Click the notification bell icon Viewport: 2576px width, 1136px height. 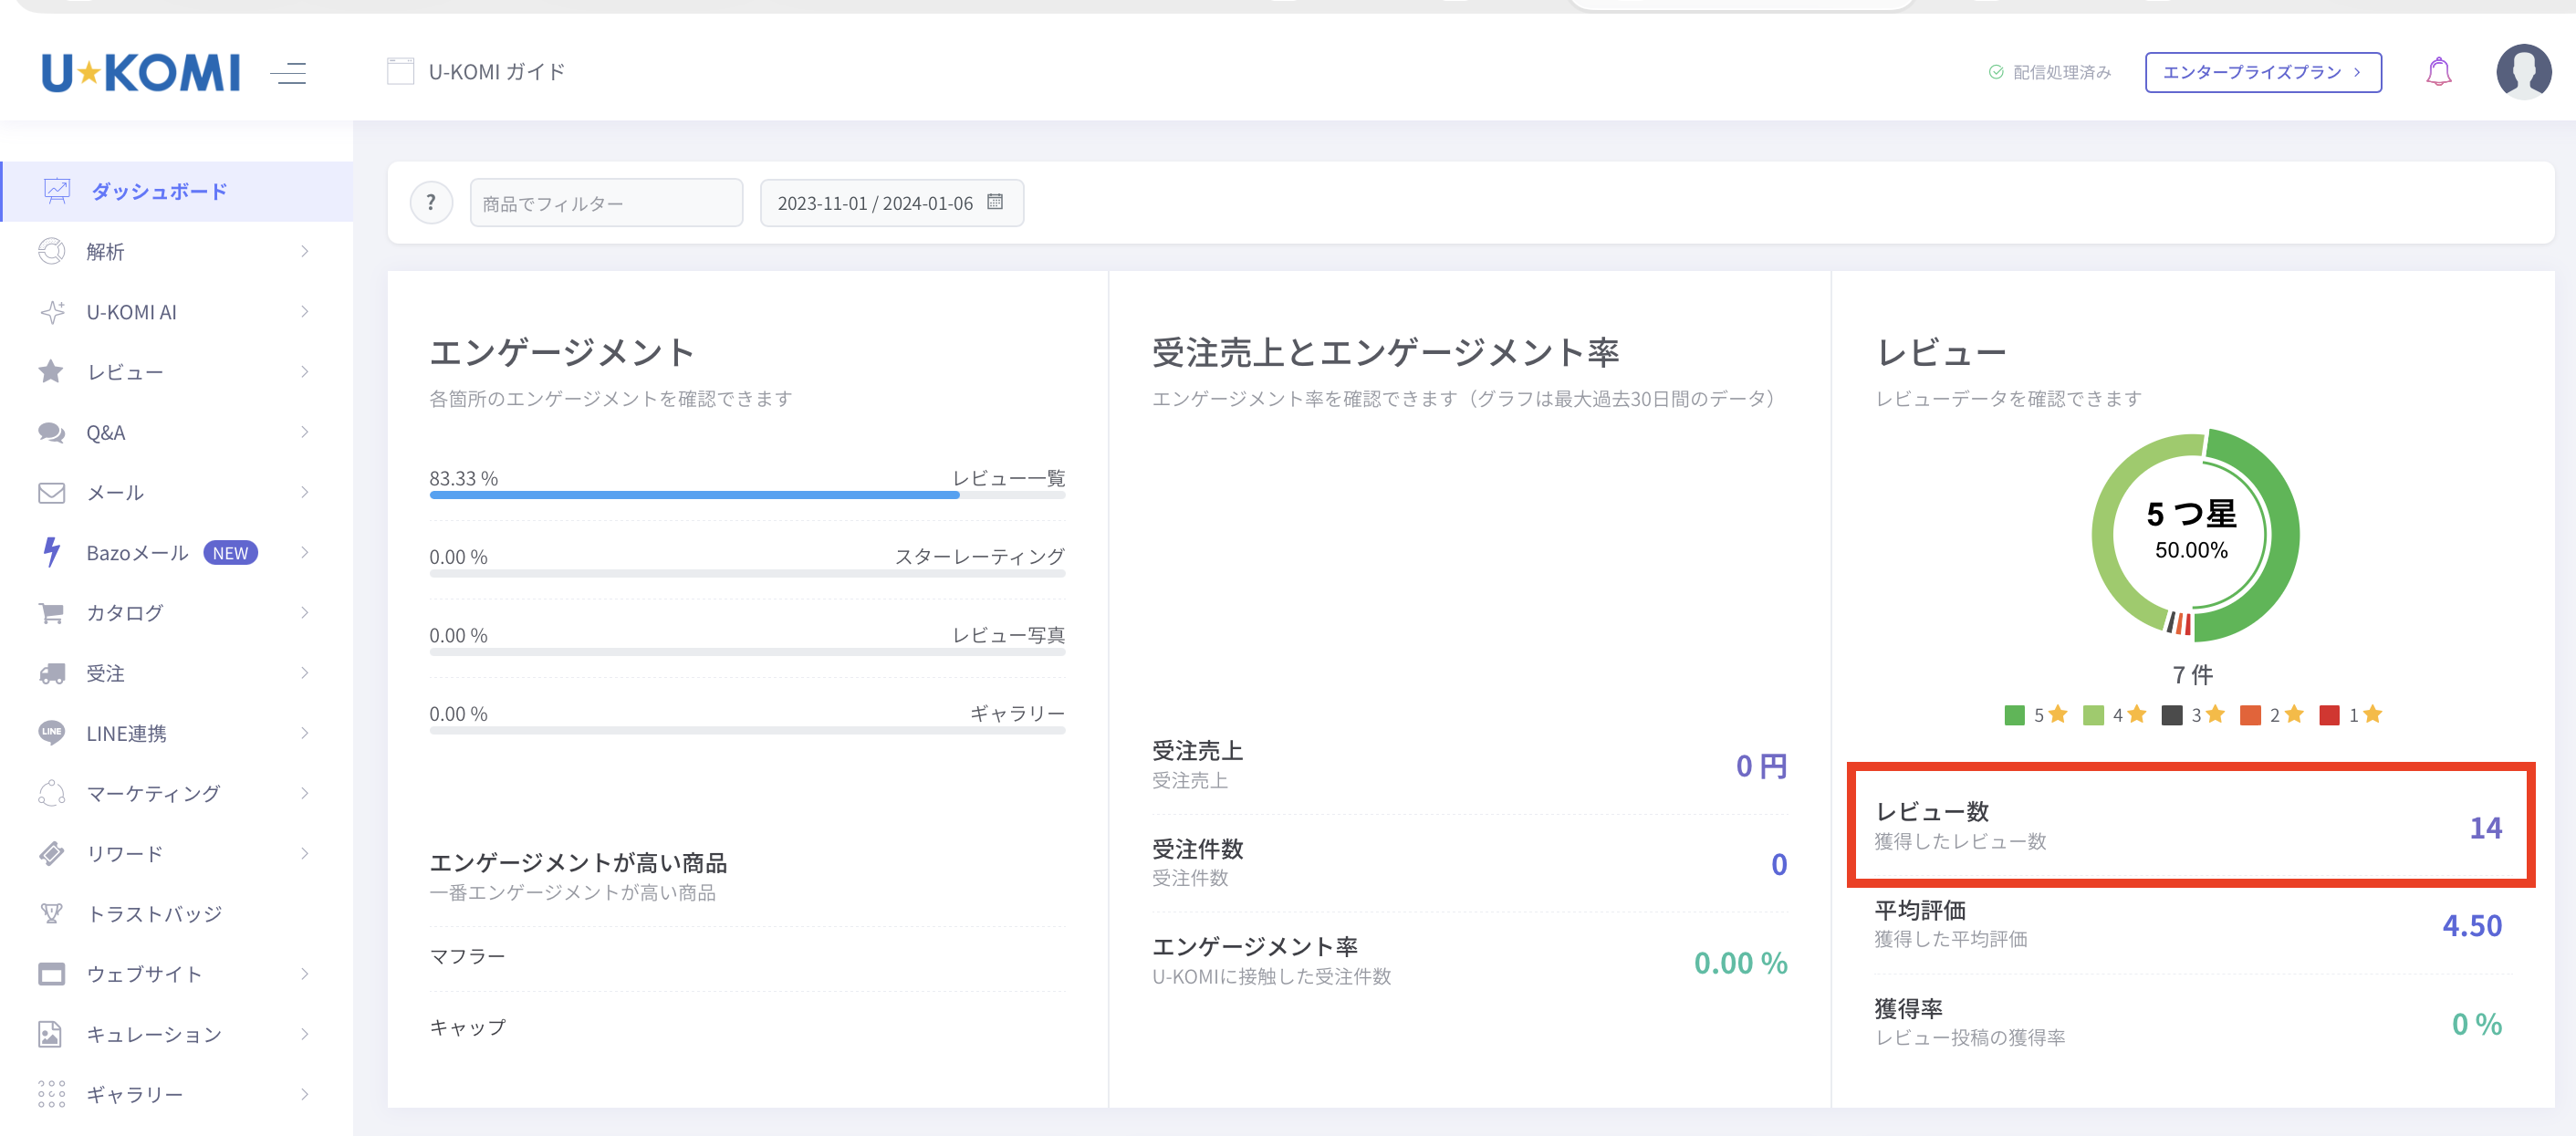click(2438, 72)
